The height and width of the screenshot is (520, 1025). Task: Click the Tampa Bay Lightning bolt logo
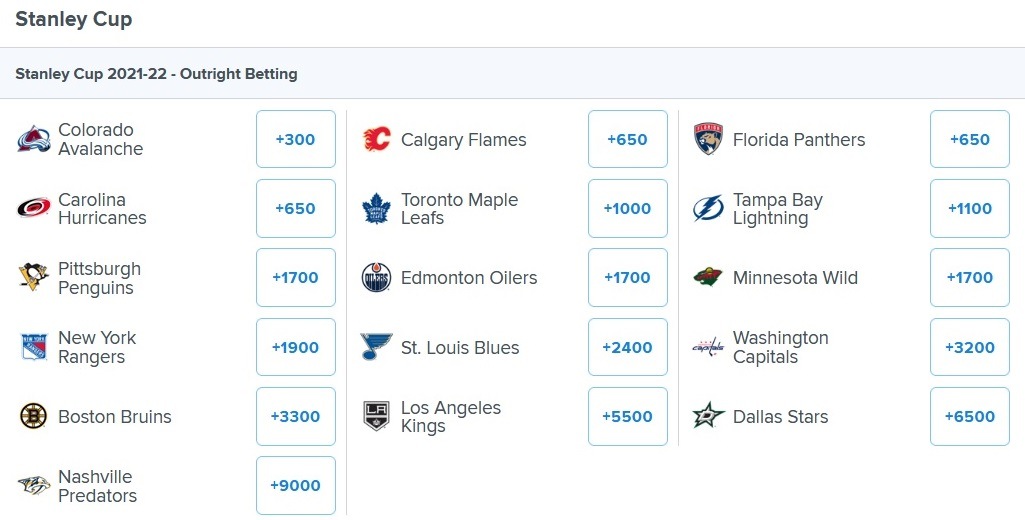click(x=709, y=209)
